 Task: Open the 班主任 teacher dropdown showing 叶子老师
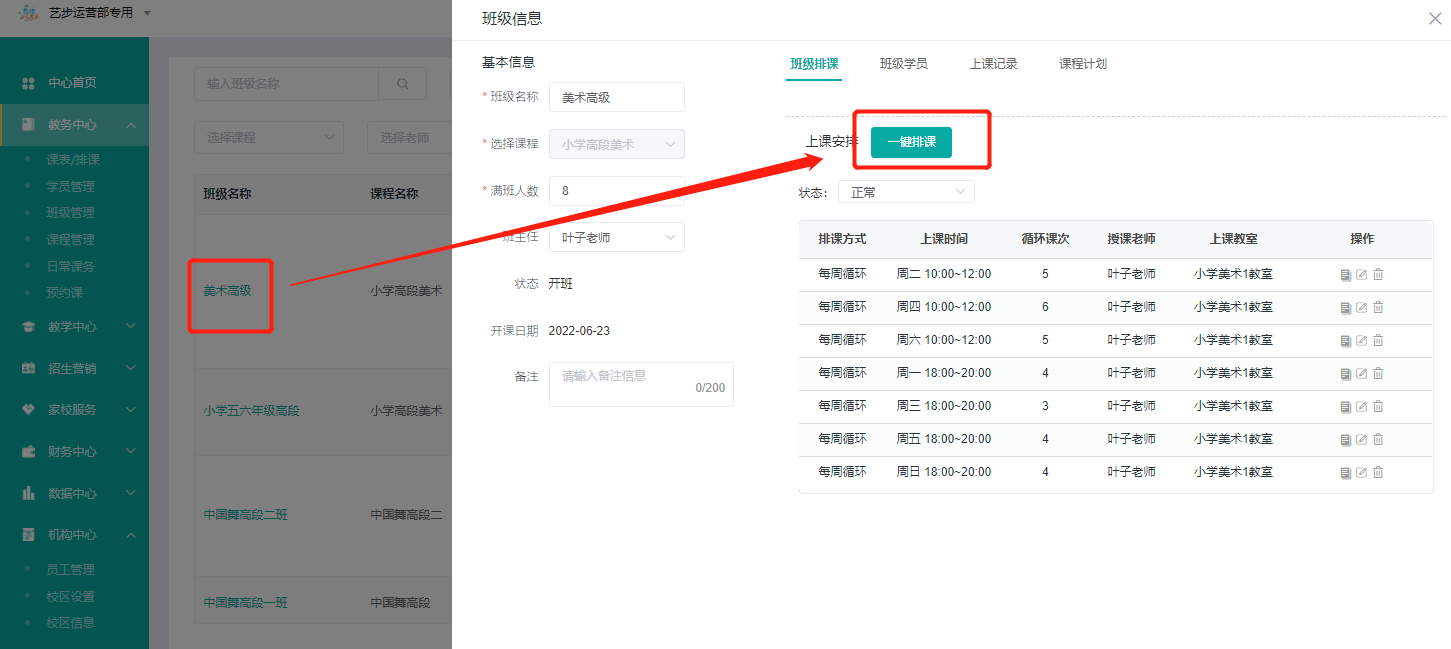(x=616, y=237)
